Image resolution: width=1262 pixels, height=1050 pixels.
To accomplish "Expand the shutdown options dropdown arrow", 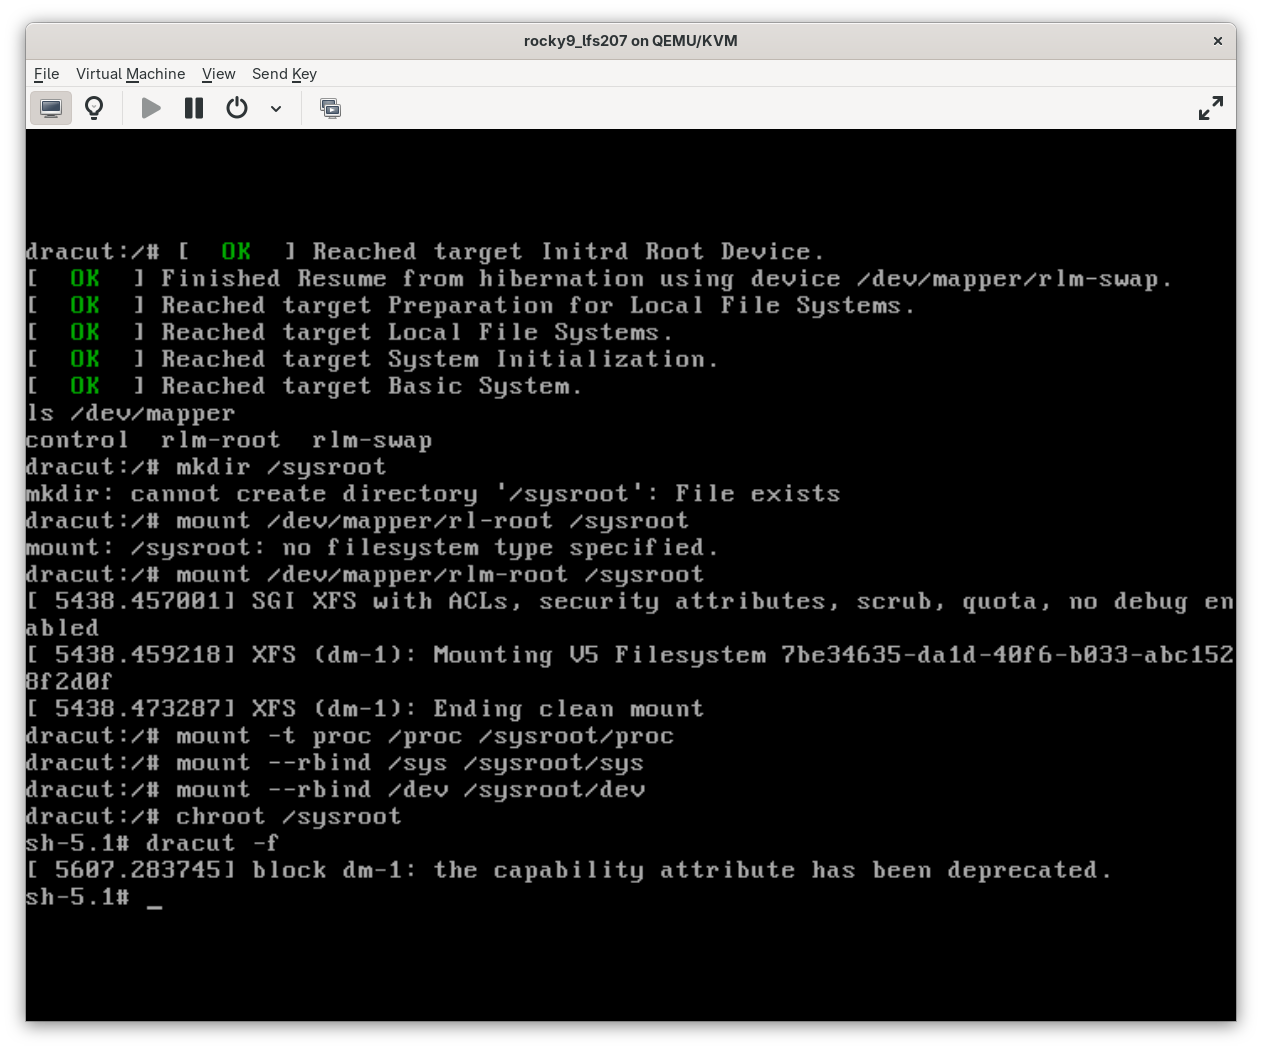I will coord(276,108).
